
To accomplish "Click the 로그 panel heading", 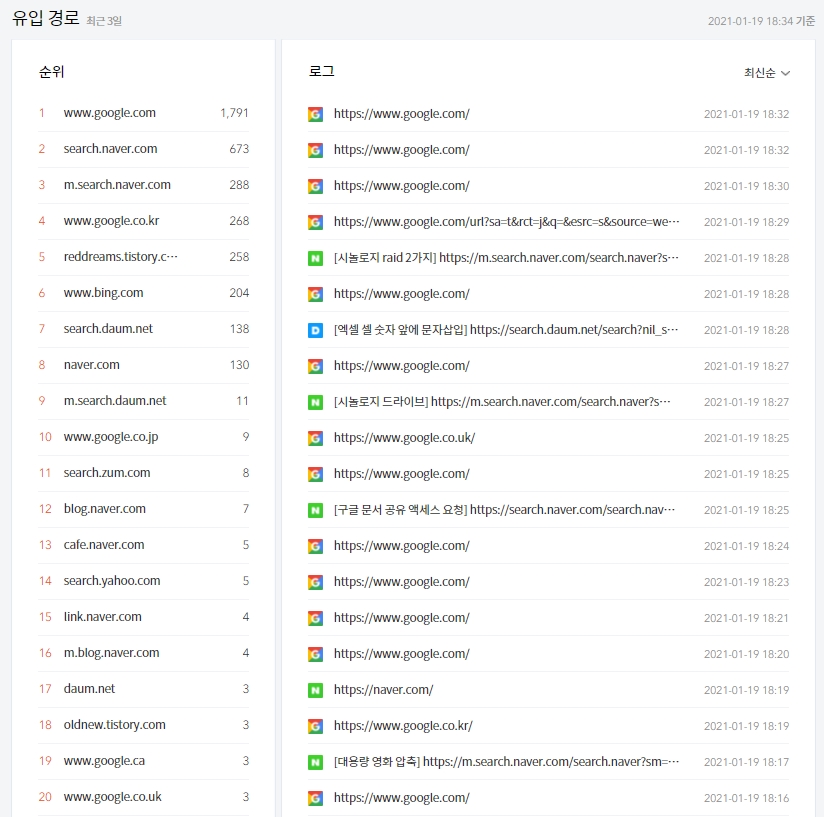I will tap(321, 71).
